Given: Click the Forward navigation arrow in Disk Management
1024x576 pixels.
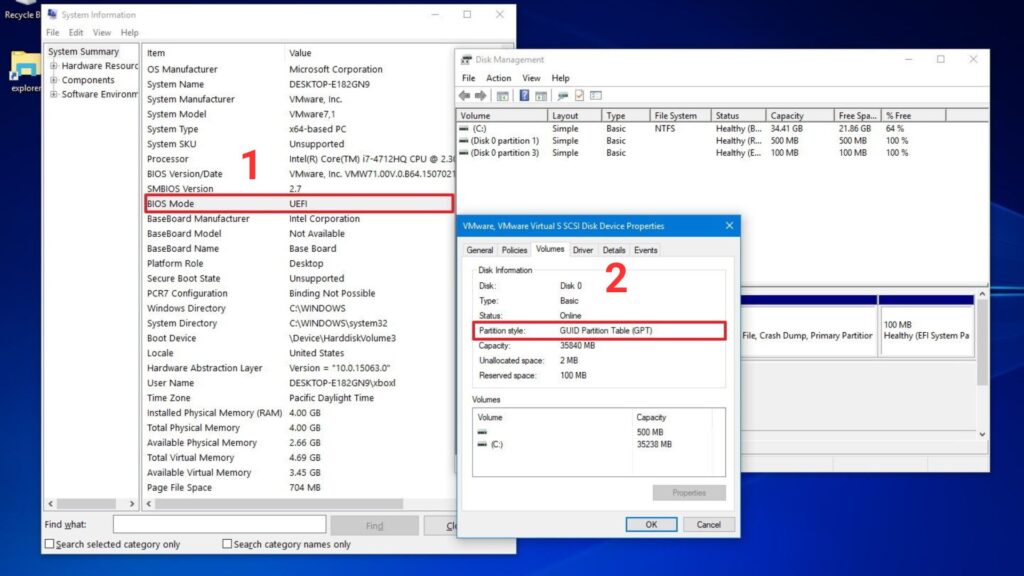Looking at the screenshot, I should pos(481,95).
